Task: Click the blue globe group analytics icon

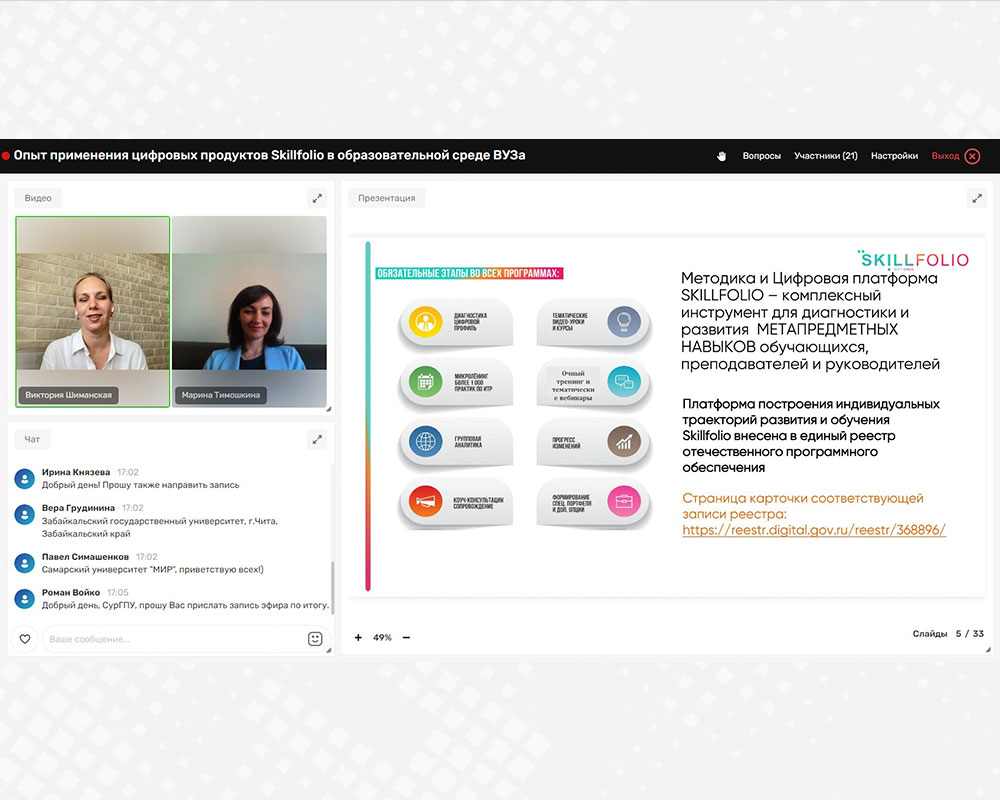Action: 425,441
